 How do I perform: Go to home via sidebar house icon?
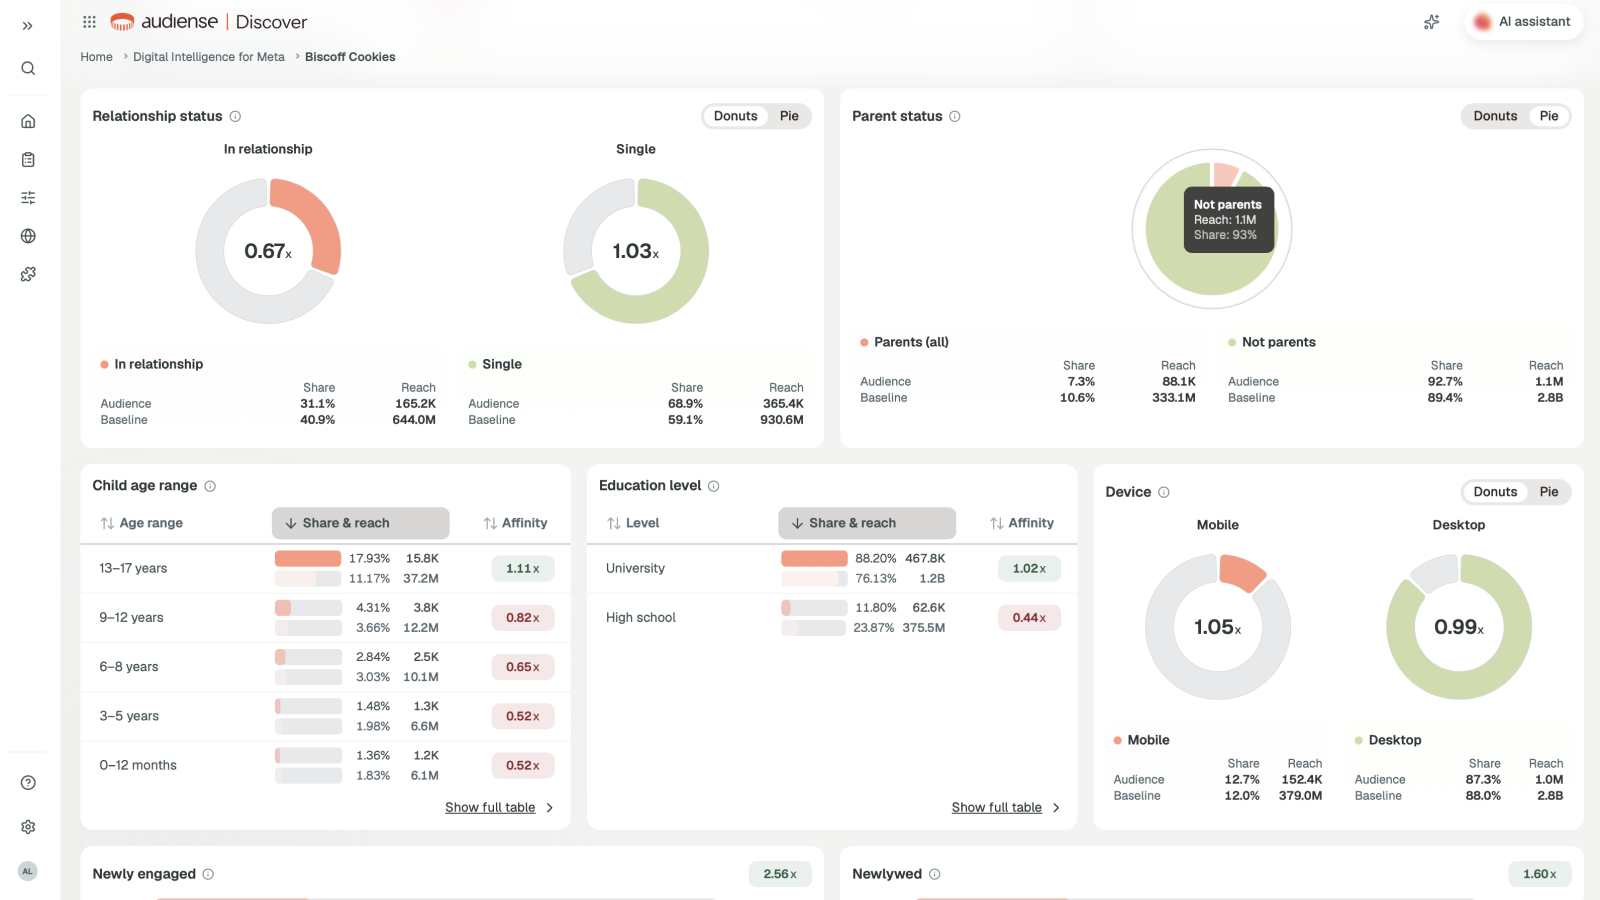coord(28,121)
